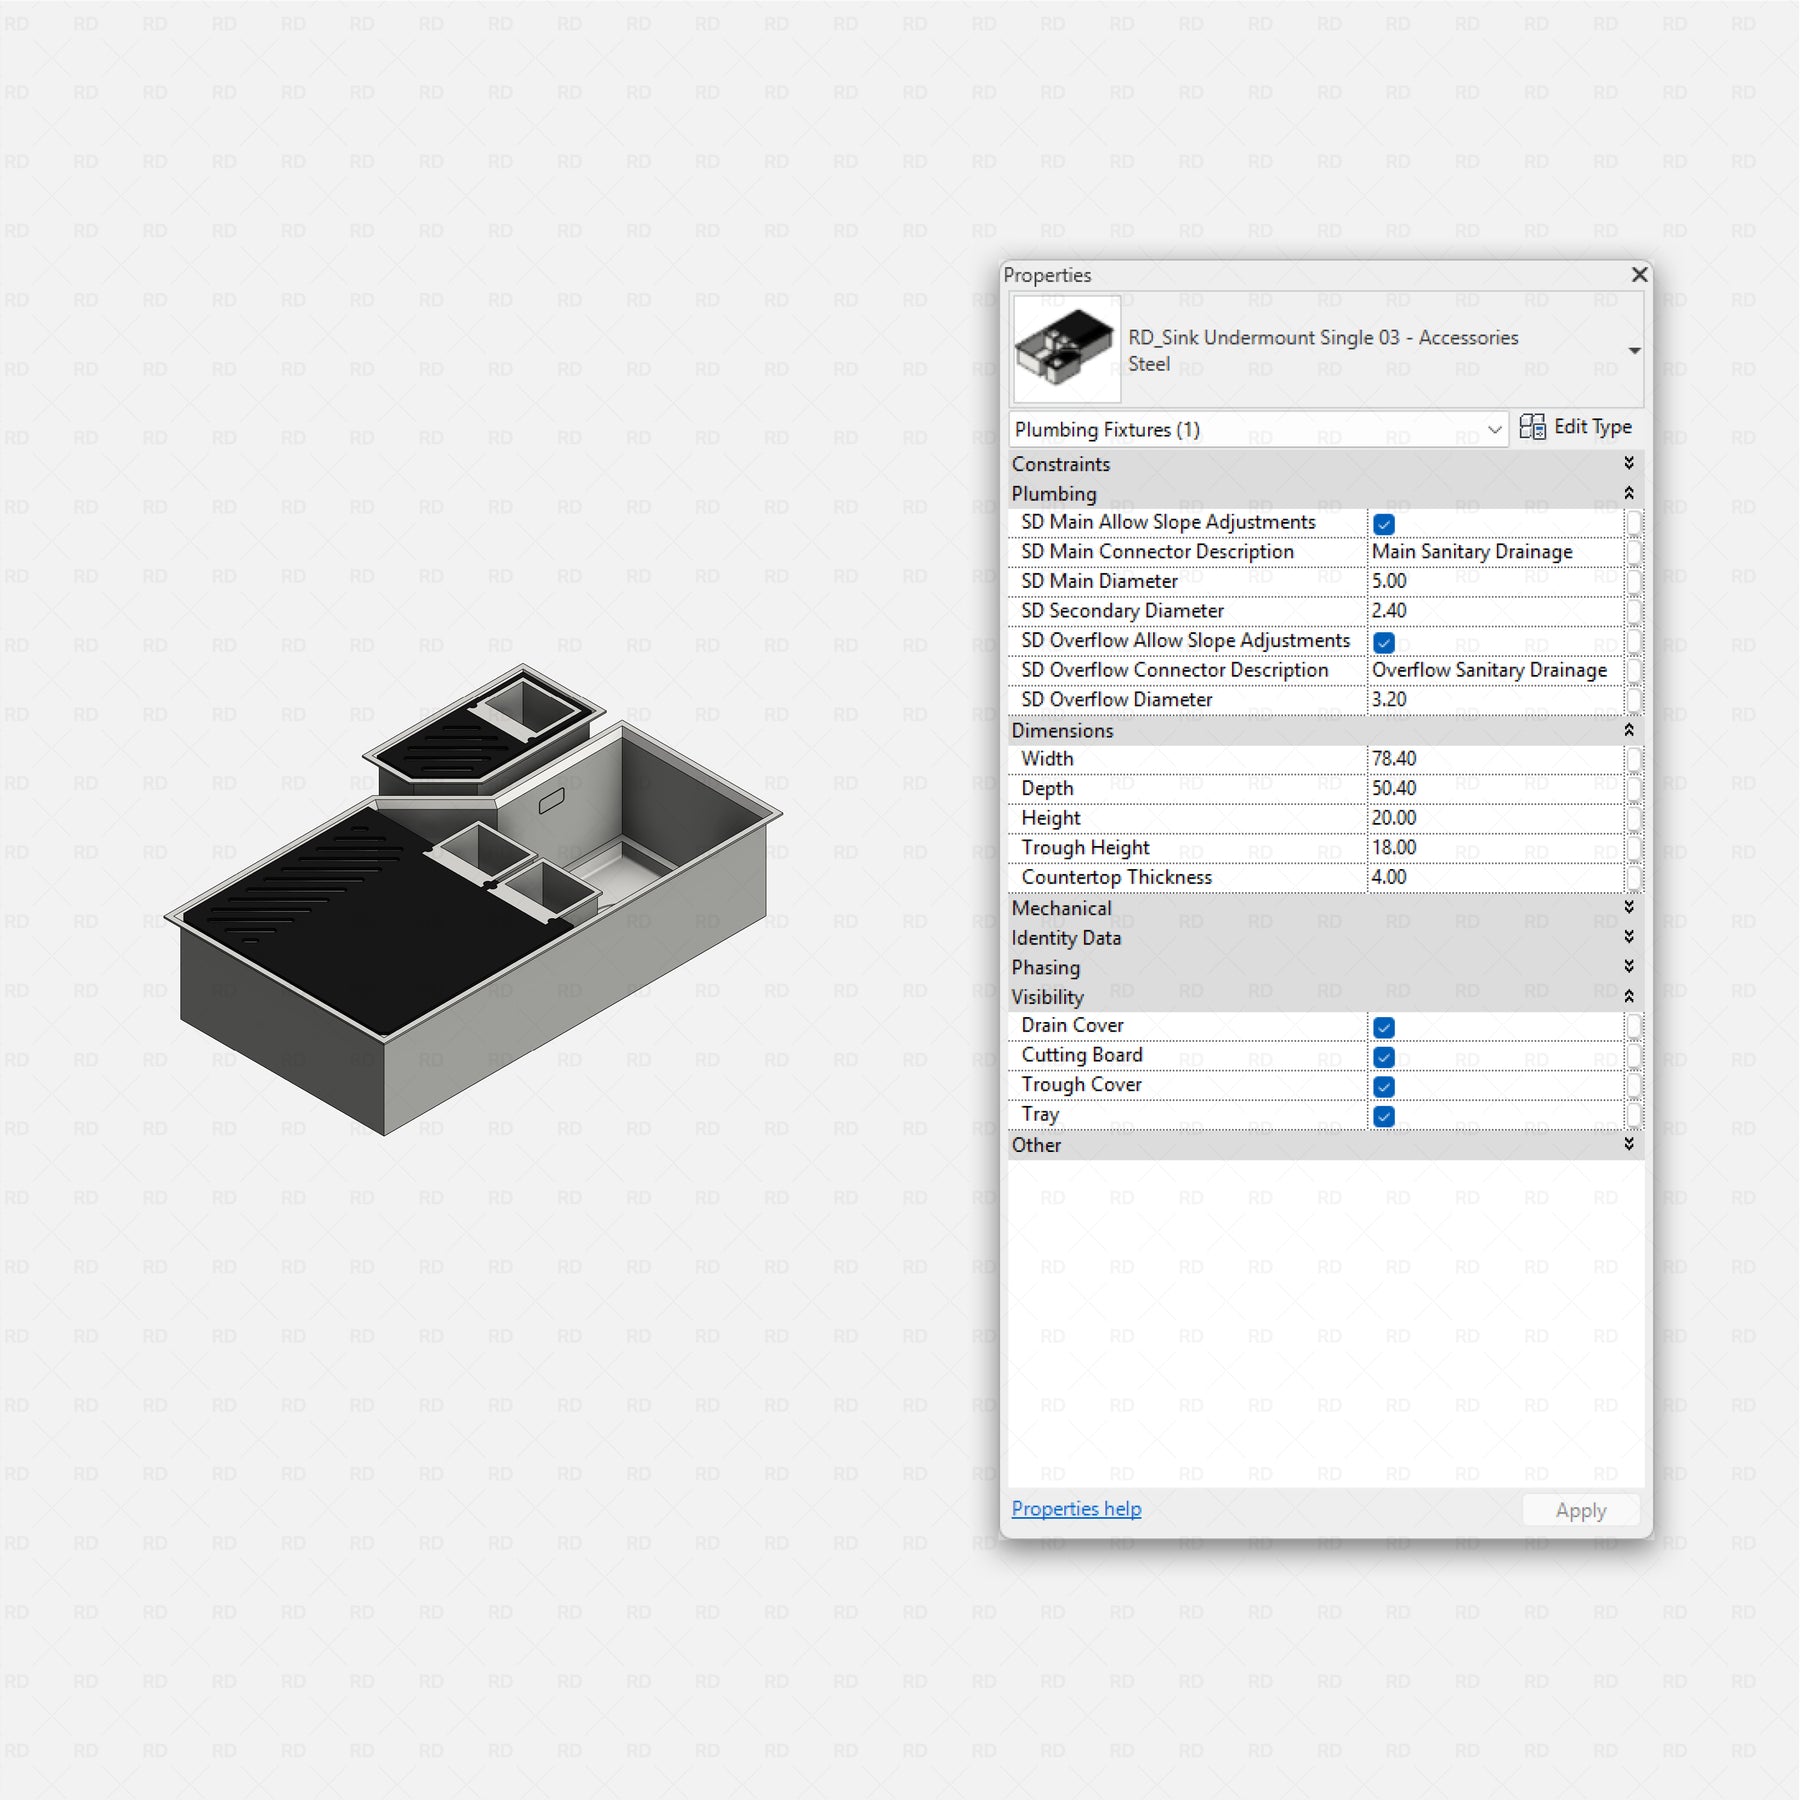Collapse the Plumbing section

point(1628,493)
